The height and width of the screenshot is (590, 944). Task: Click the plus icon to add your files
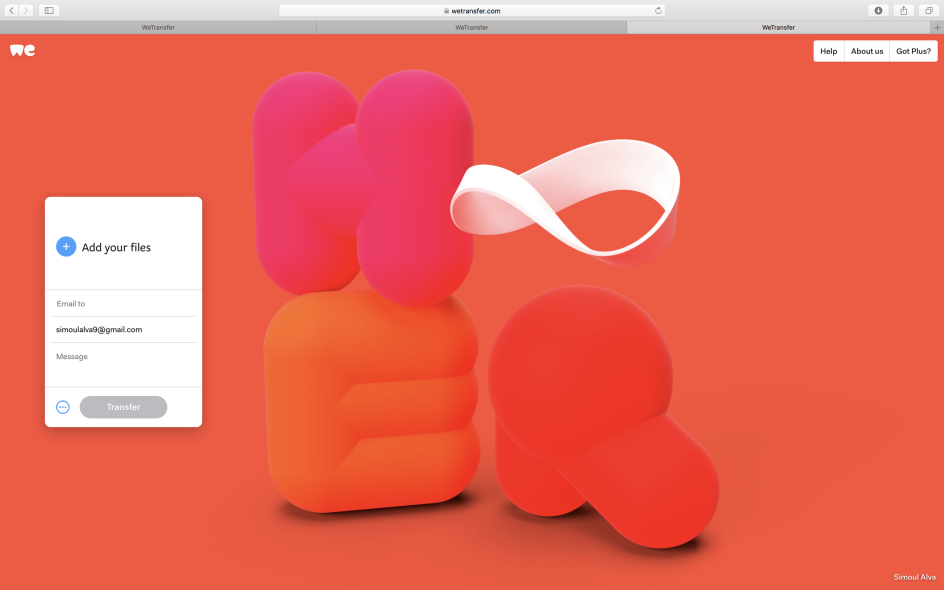[65, 246]
